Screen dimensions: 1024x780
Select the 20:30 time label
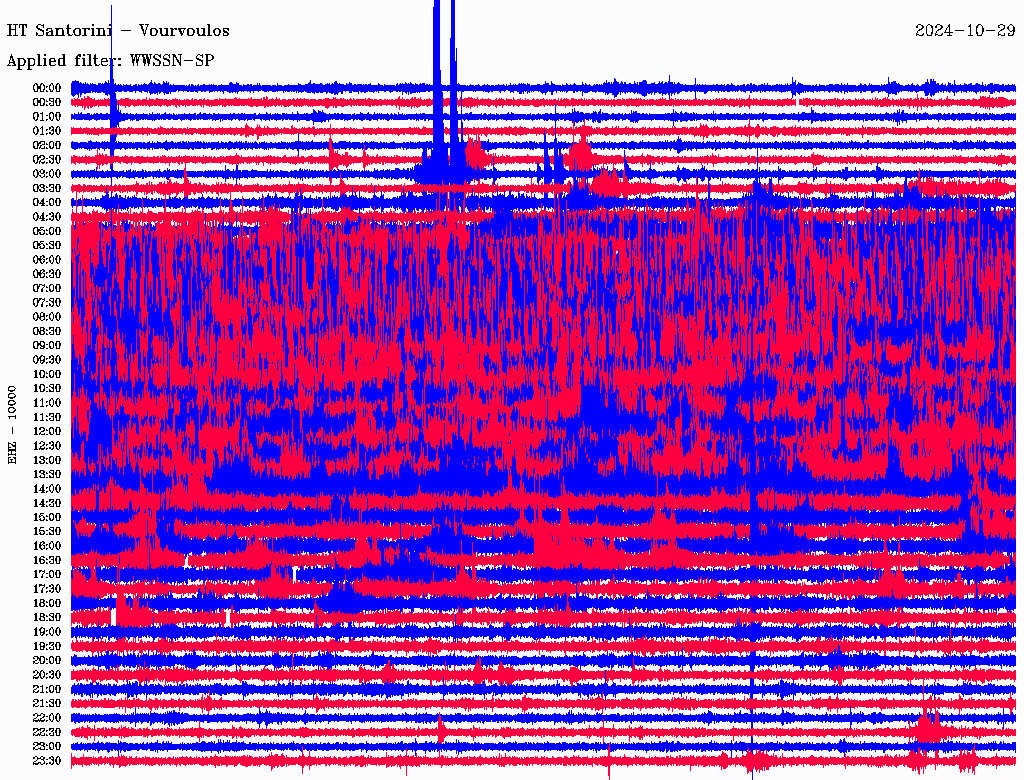click(x=46, y=675)
